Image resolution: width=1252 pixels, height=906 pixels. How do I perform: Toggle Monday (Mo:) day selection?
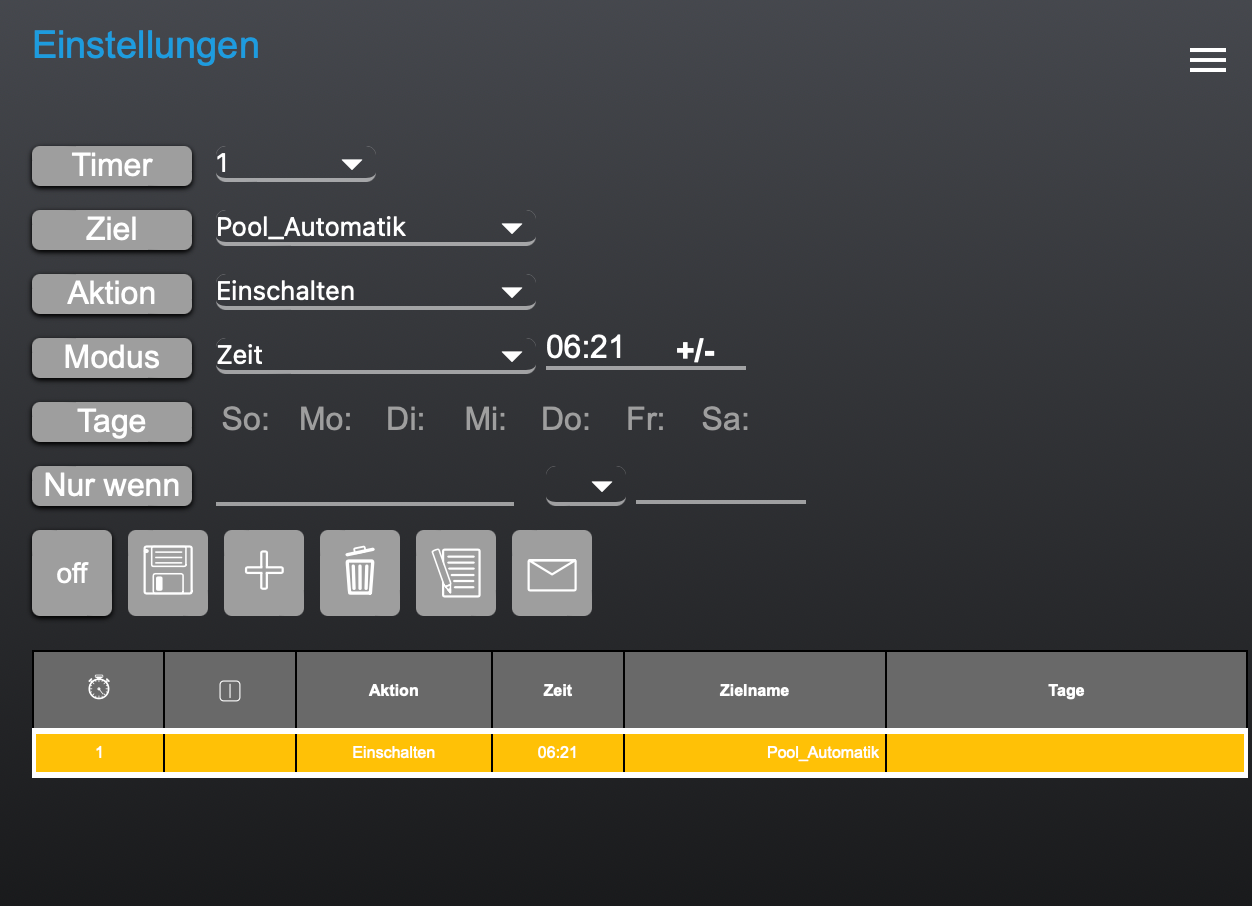pos(325,419)
